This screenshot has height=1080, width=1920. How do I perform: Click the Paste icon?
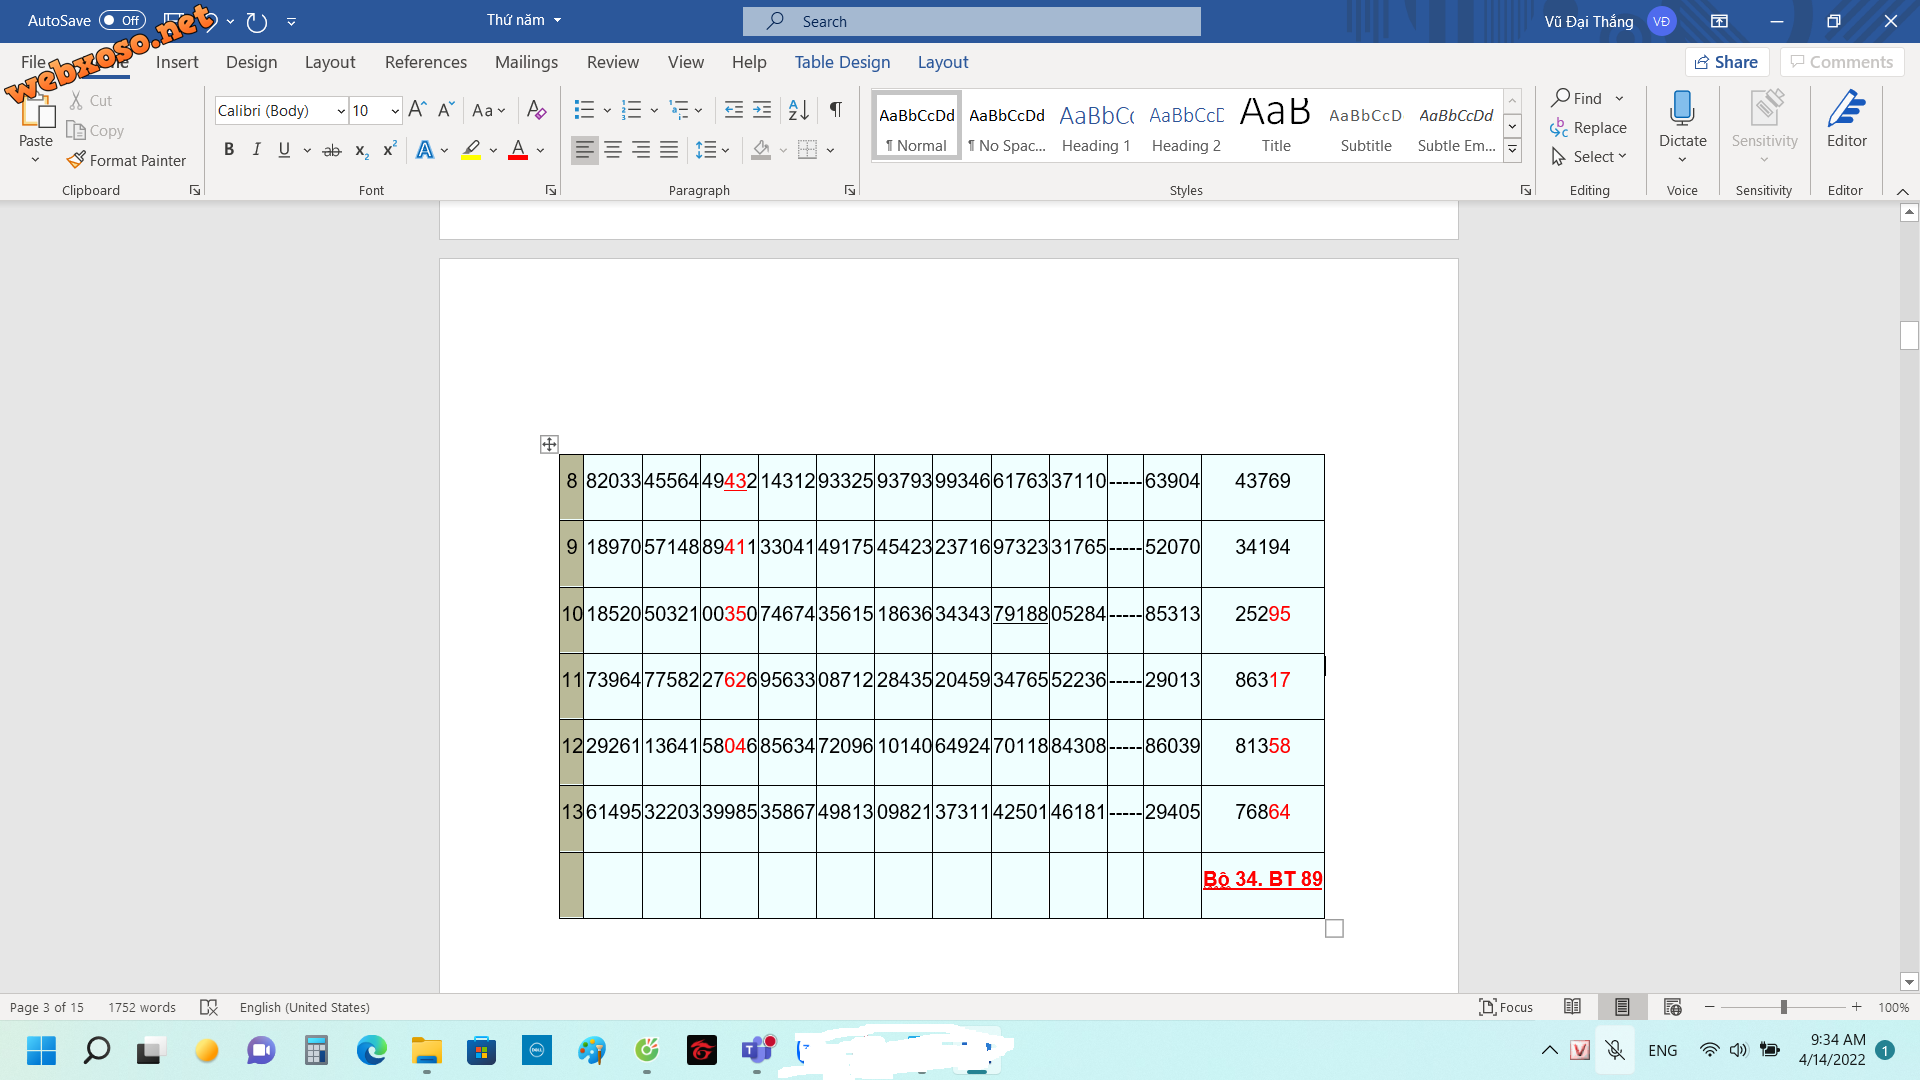click(x=36, y=110)
